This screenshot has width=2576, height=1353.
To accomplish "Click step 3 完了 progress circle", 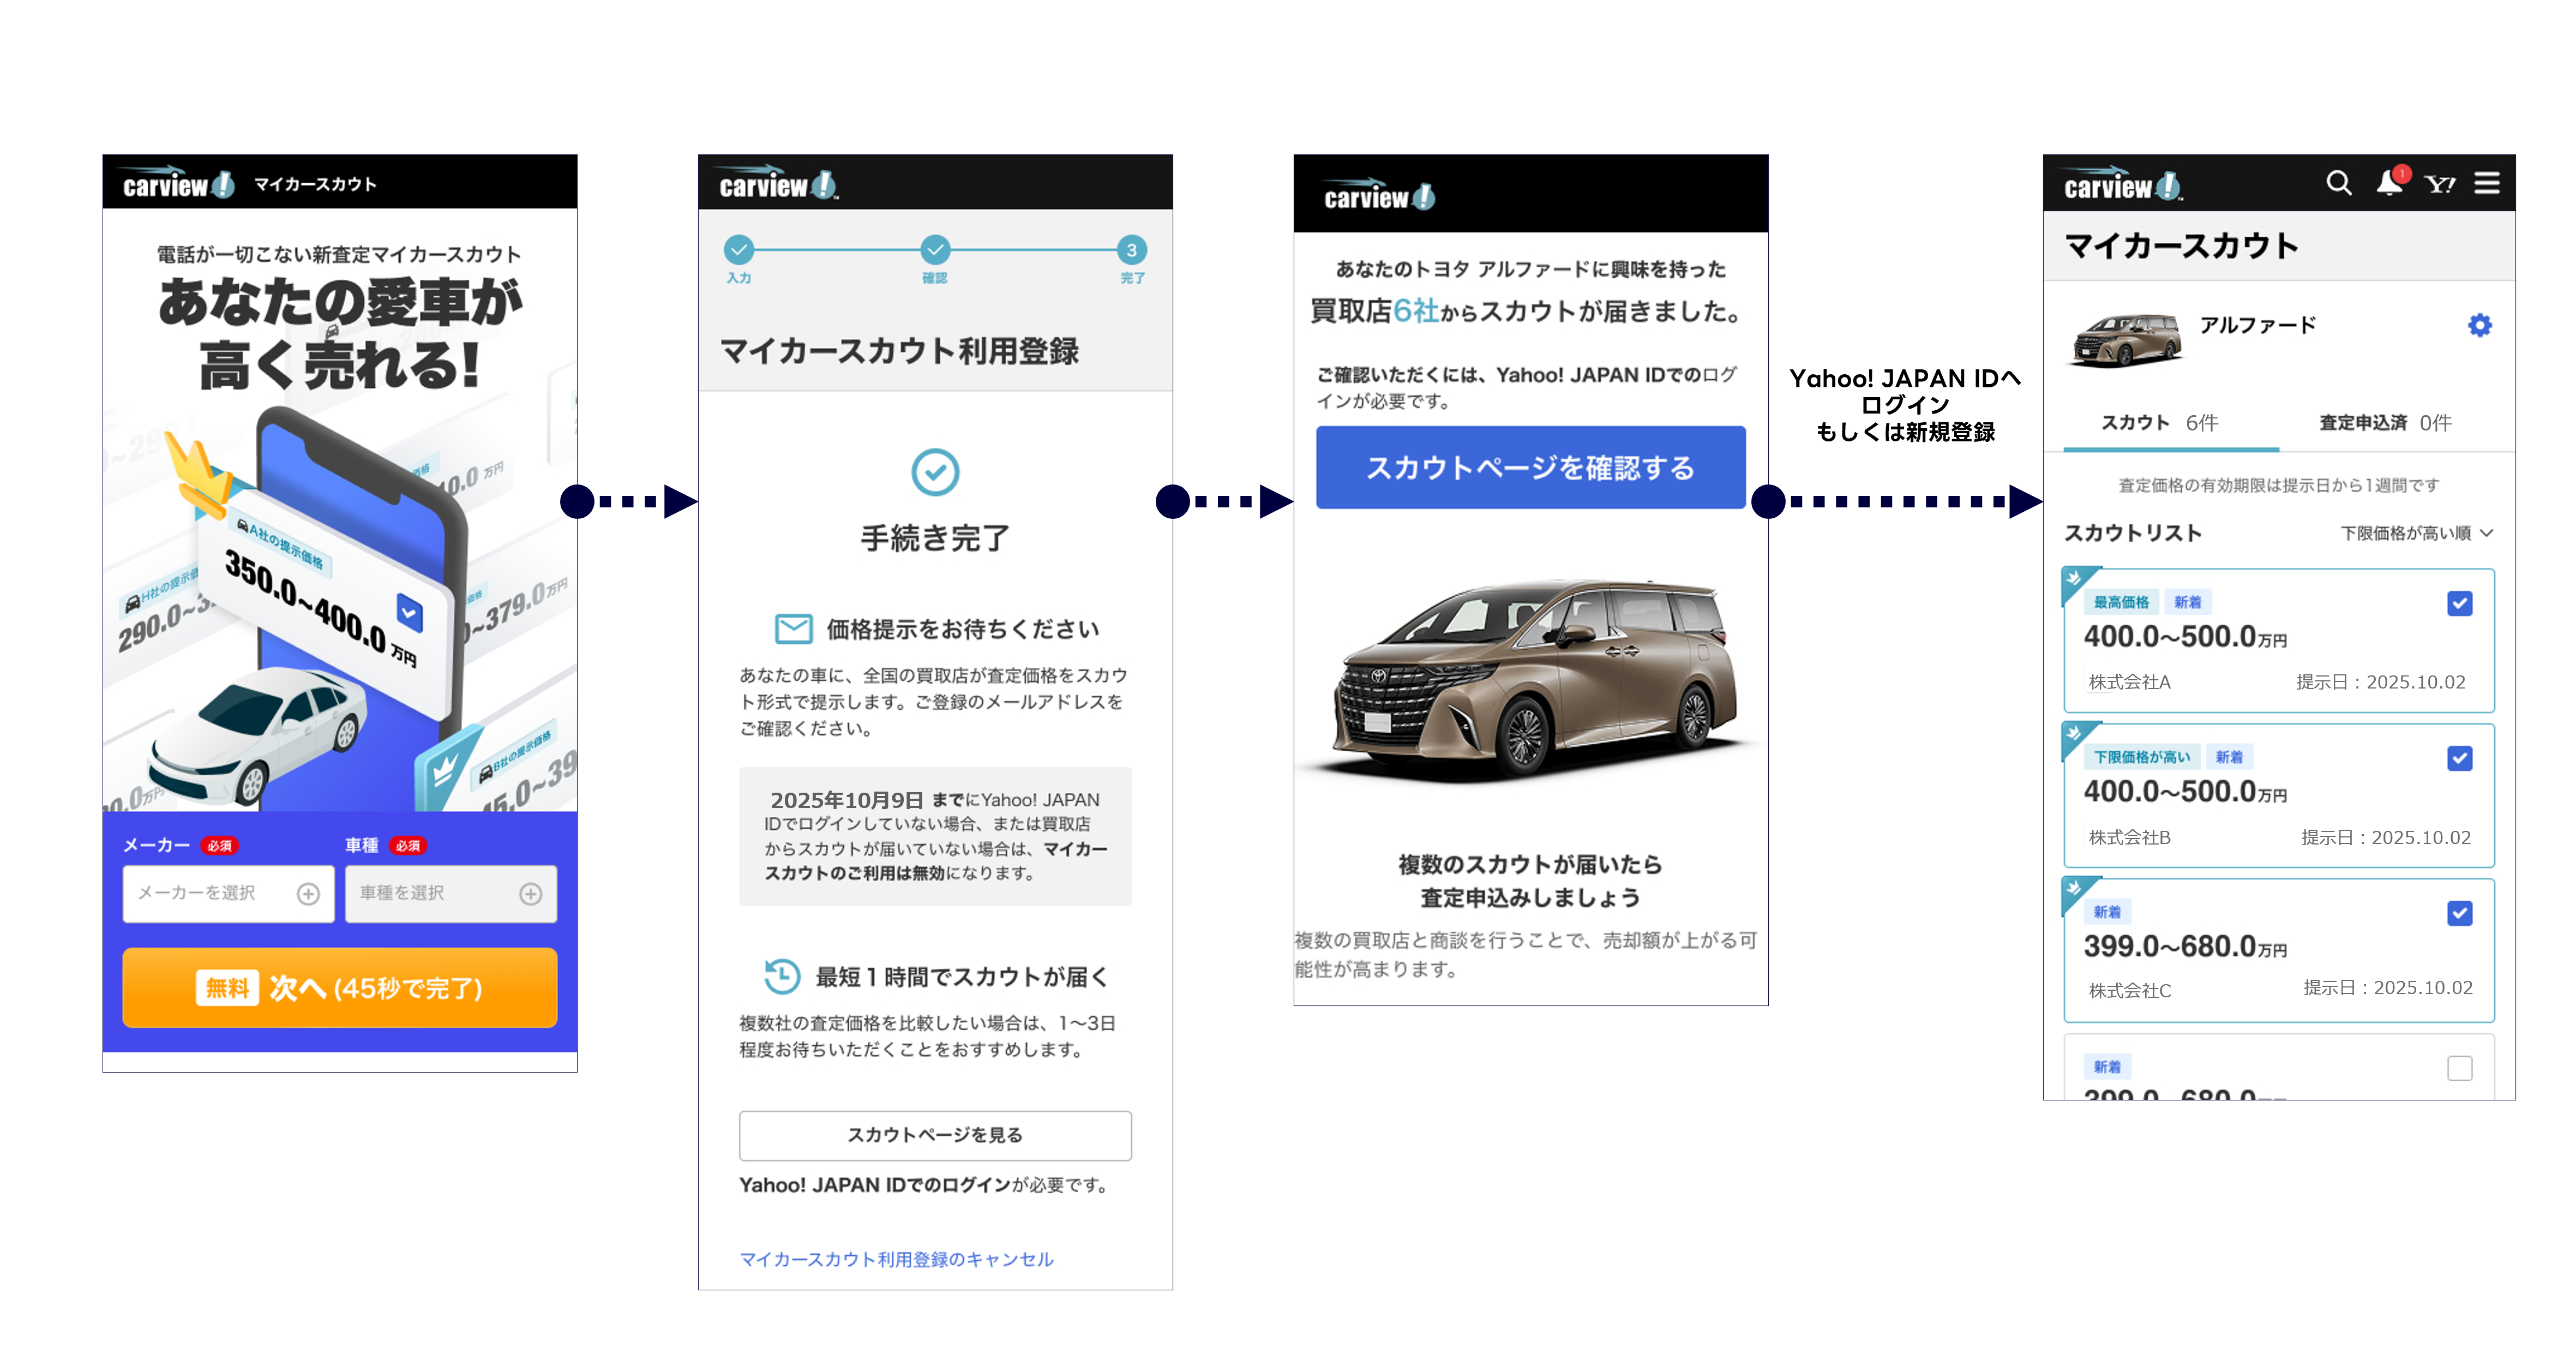I will point(1131,250).
